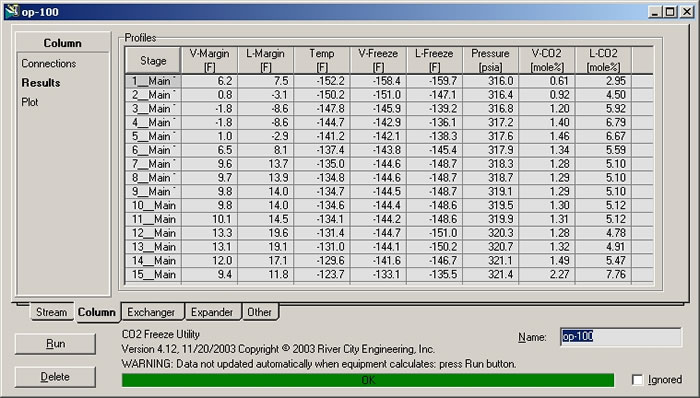Click V-CO2 value 2.27 for stage 15
700x398 pixels.
(x=547, y=275)
